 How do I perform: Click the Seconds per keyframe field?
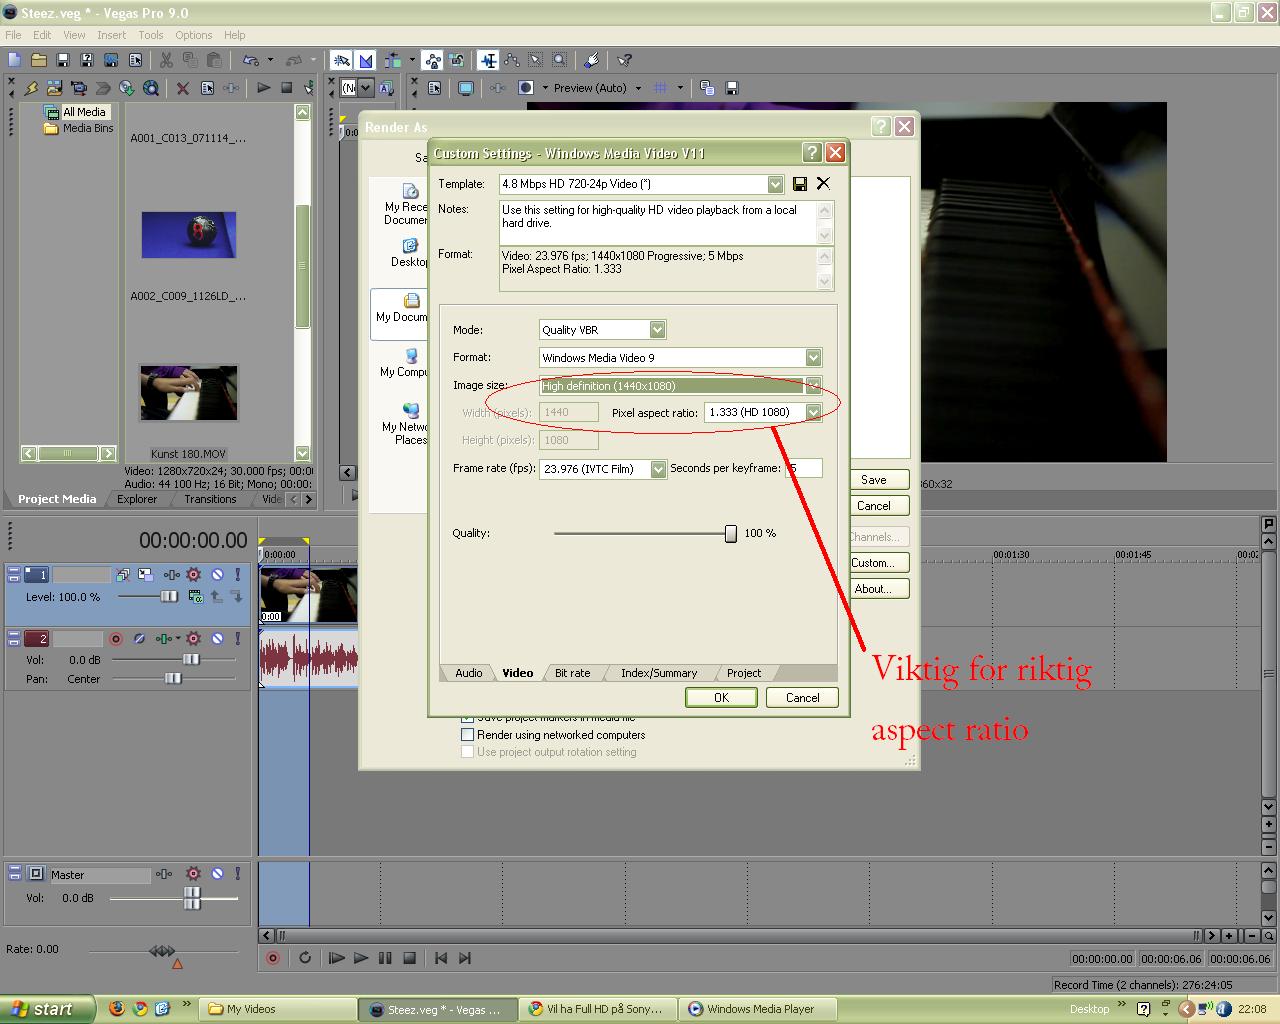[805, 468]
